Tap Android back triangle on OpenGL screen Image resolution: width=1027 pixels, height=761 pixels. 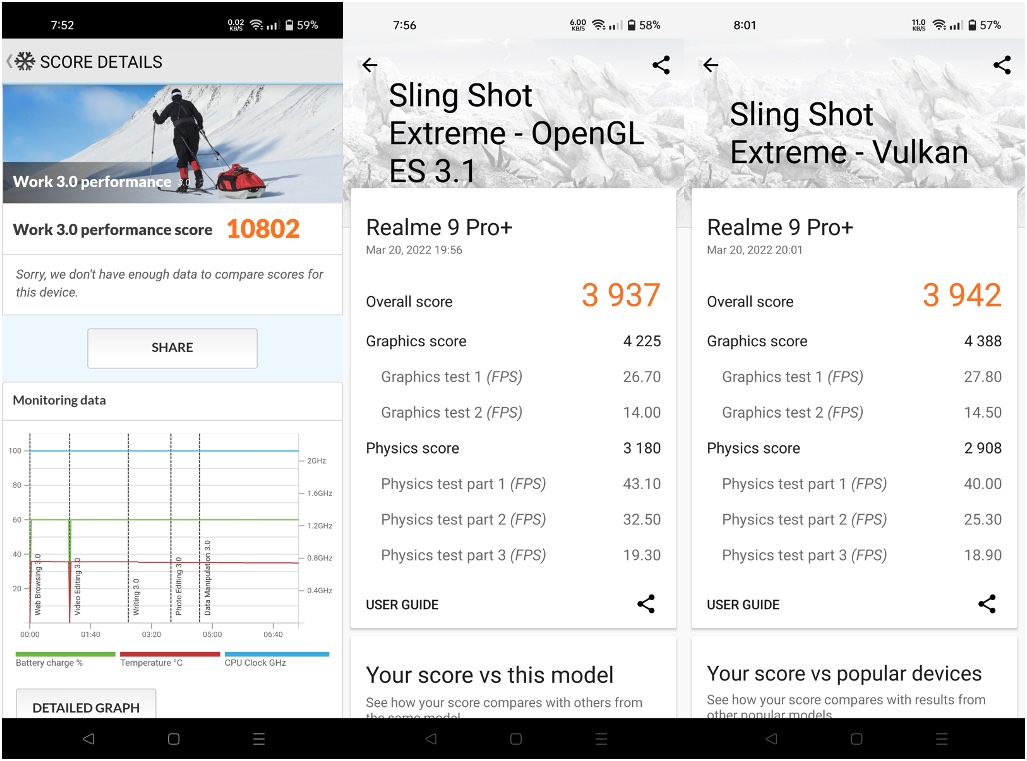point(430,739)
